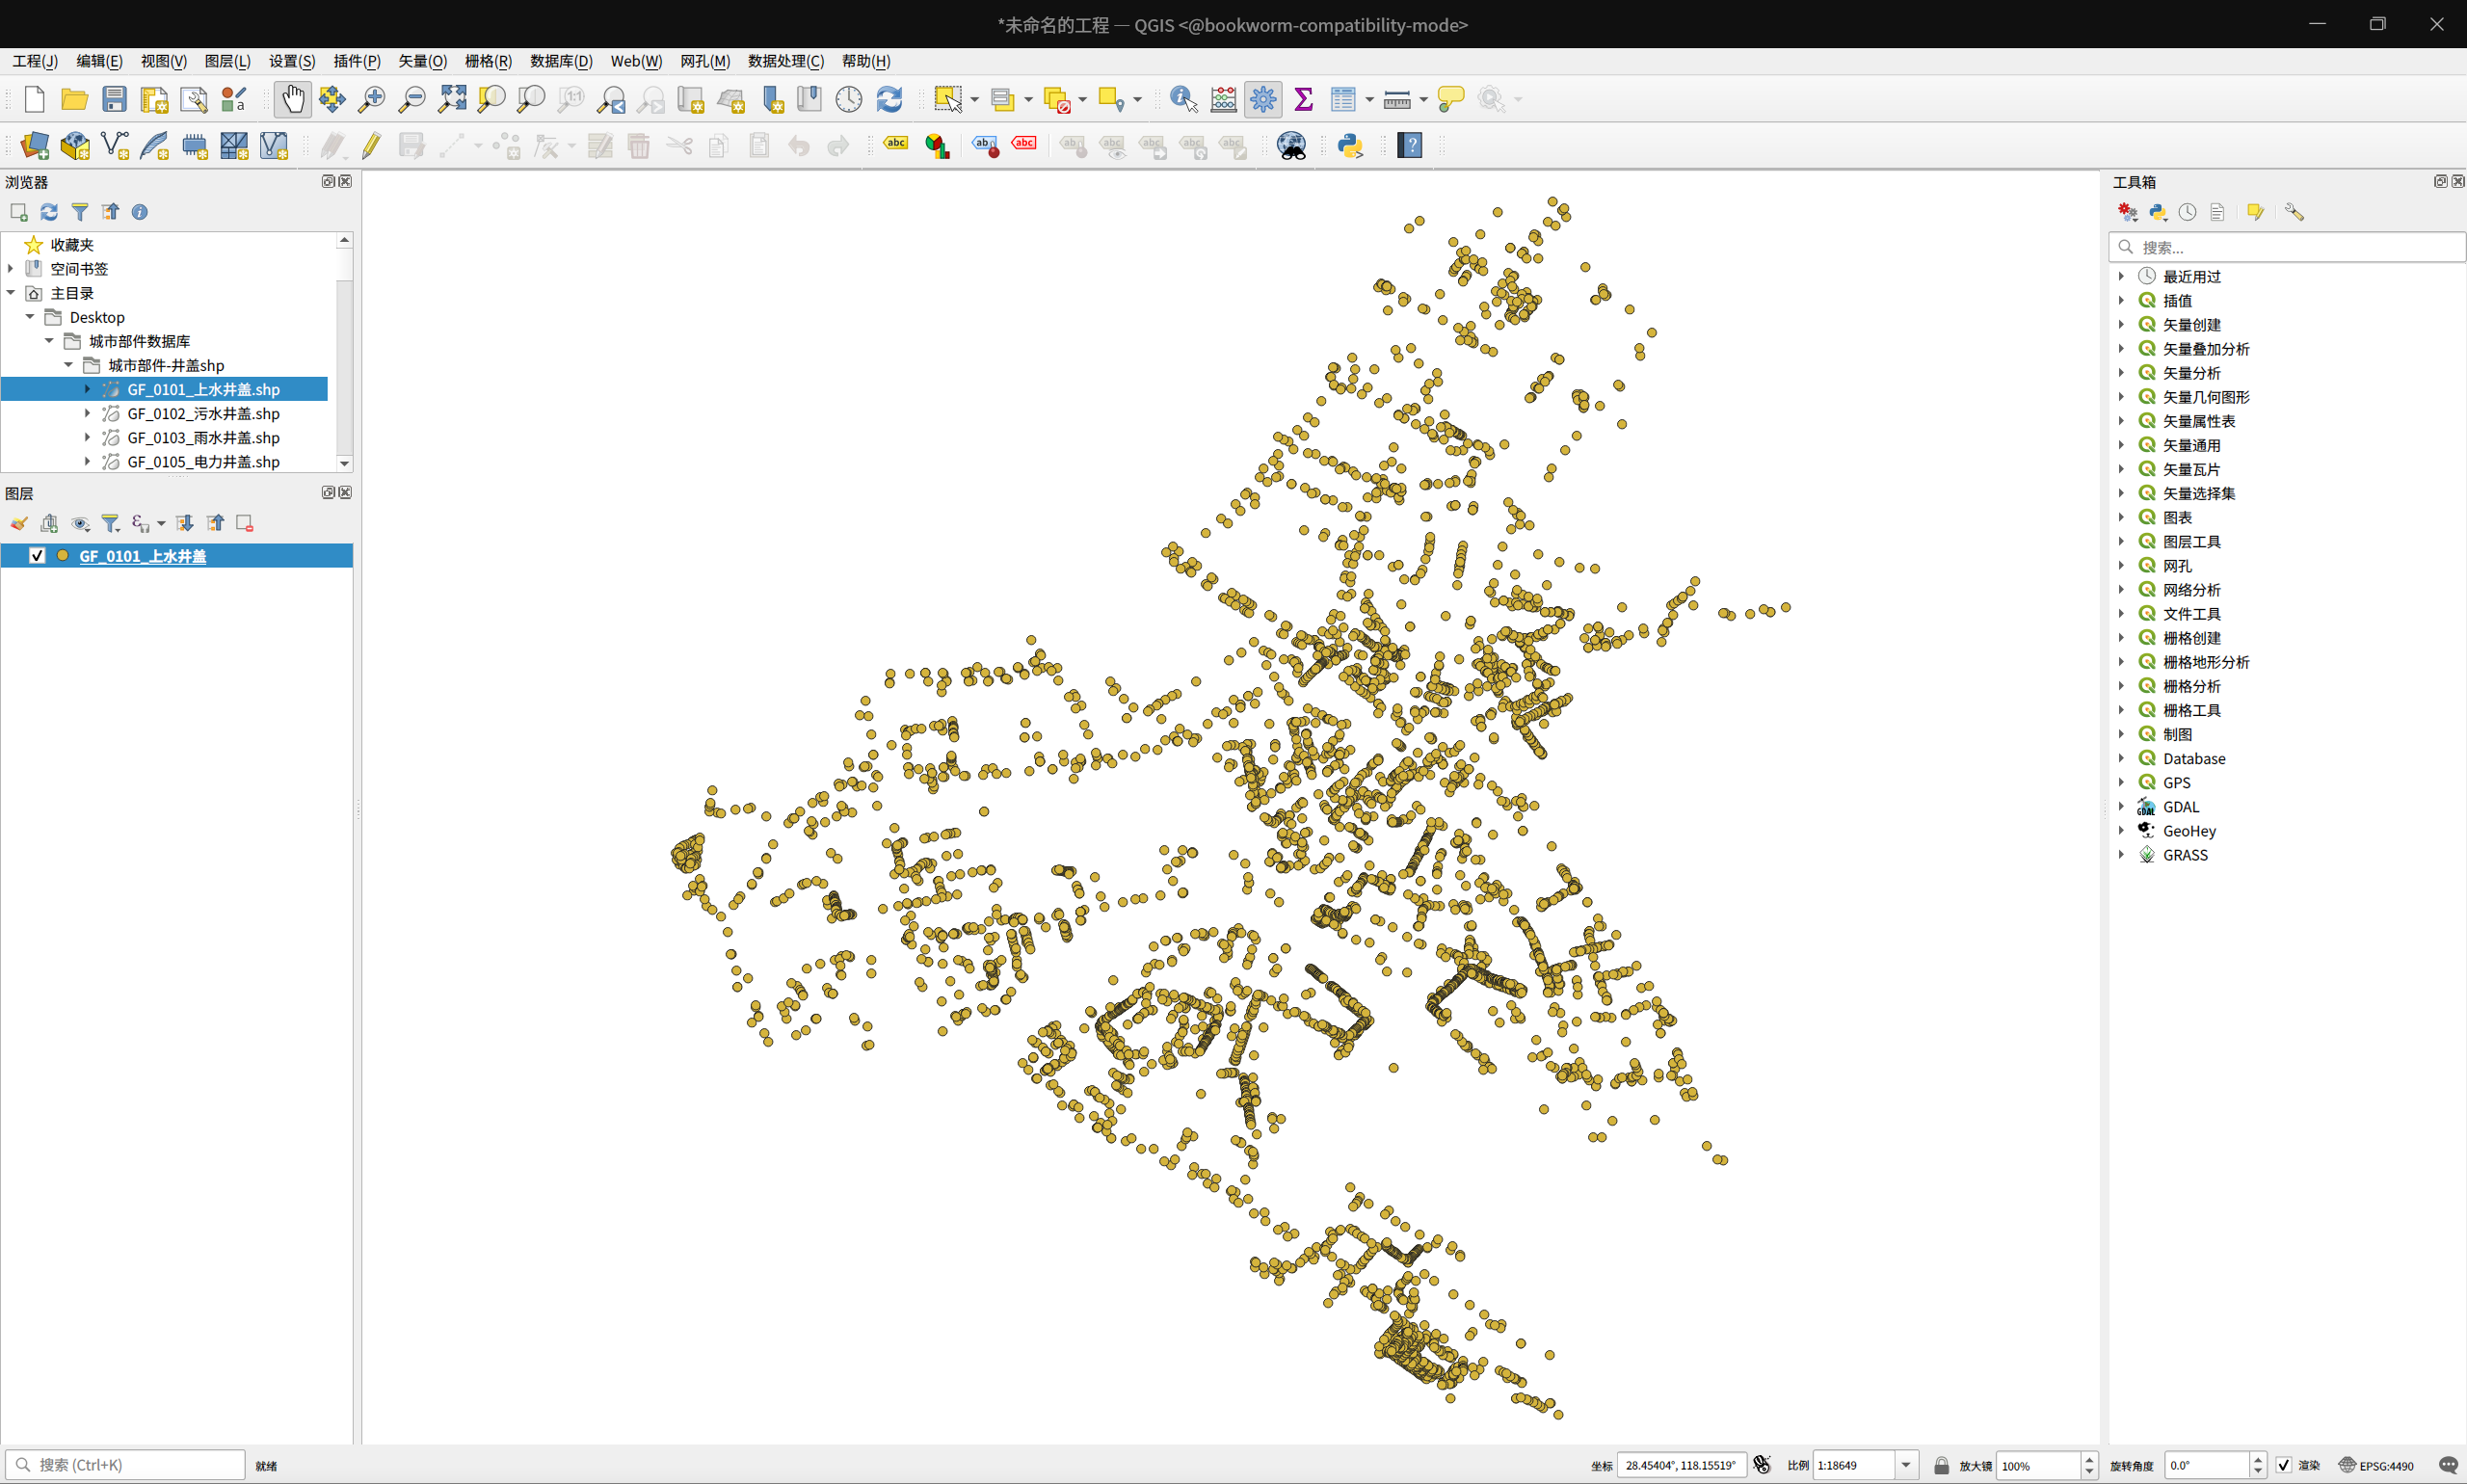Click the New Project blank page icon
Viewport: 2467px width, 1484px height.
click(34, 99)
